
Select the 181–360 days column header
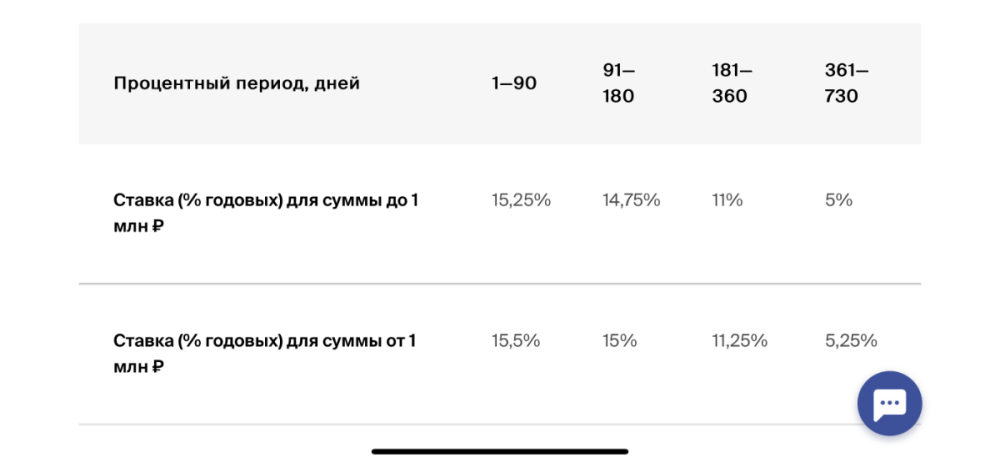click(732, 84)
